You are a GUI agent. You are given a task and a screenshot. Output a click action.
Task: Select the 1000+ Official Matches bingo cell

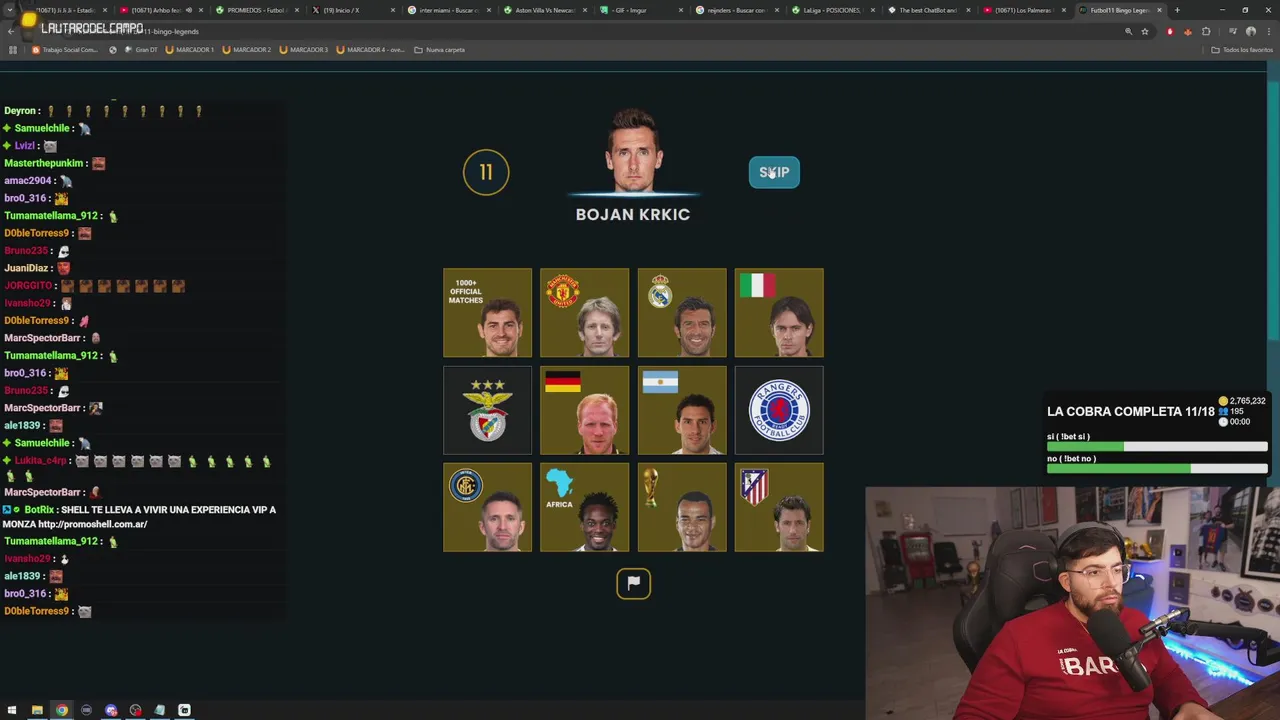488,313
